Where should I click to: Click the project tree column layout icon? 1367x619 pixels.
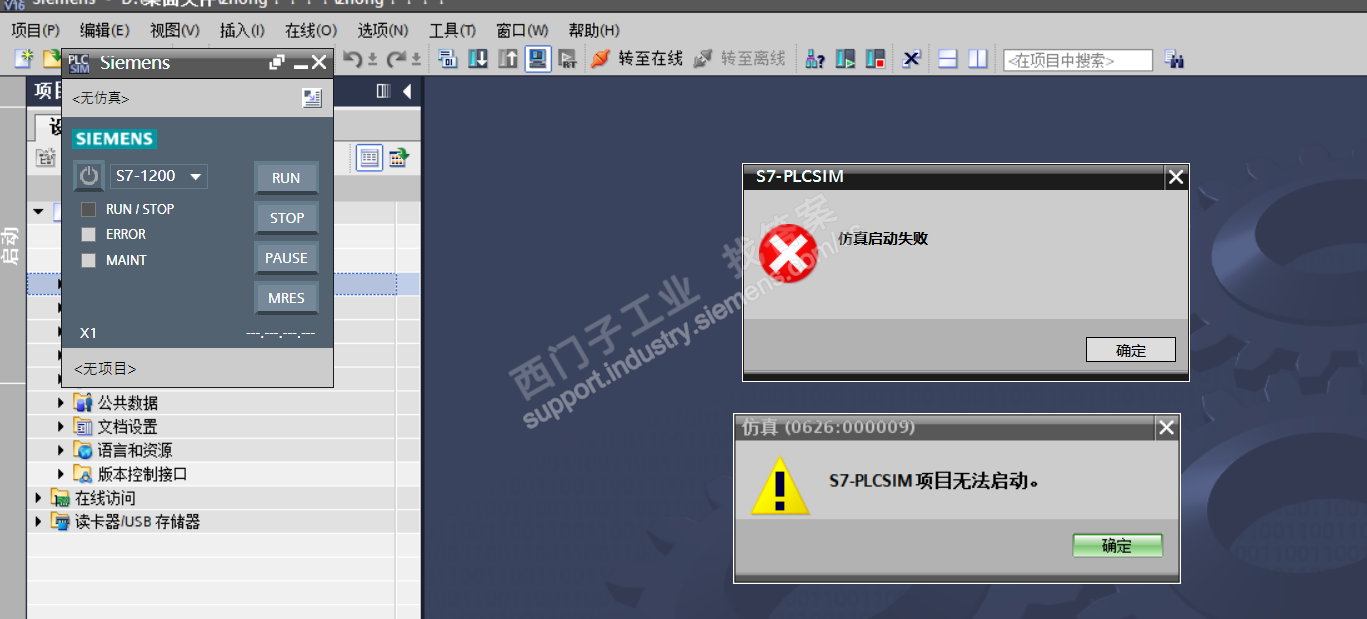click(x=383, y=91)
